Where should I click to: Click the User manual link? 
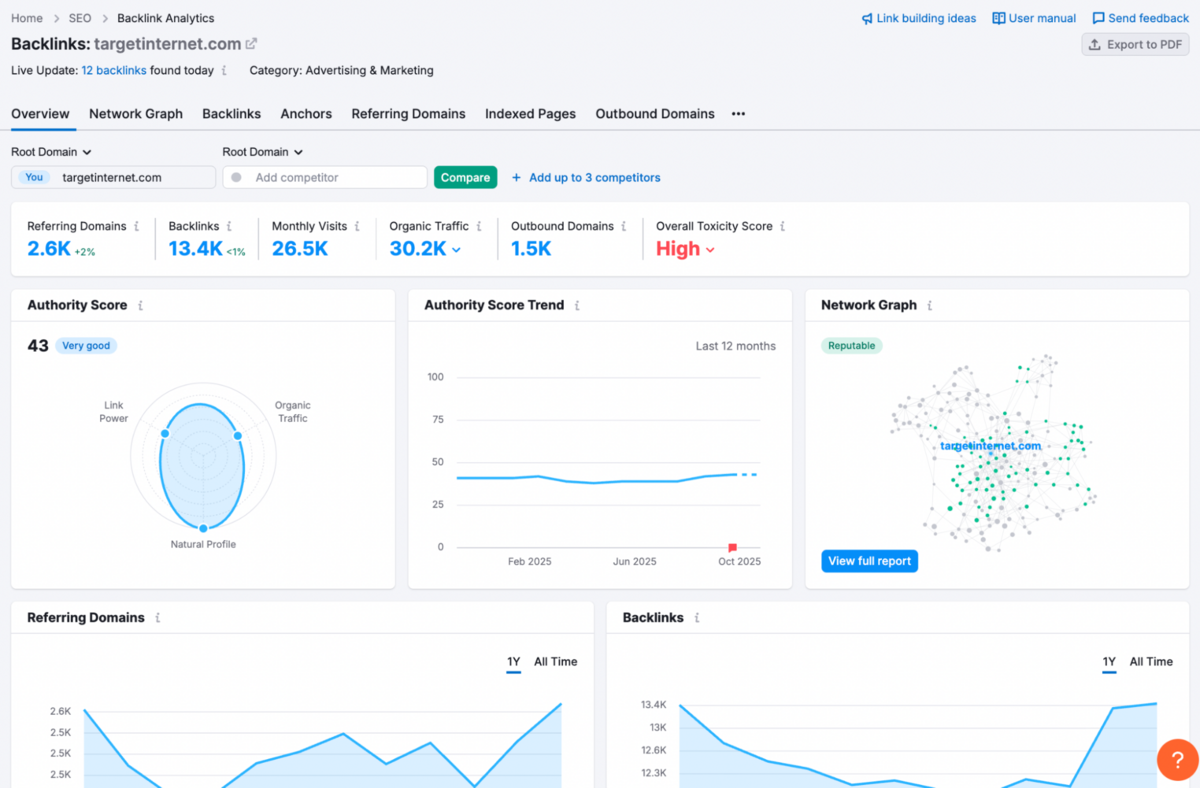[x=1042, y=18]
